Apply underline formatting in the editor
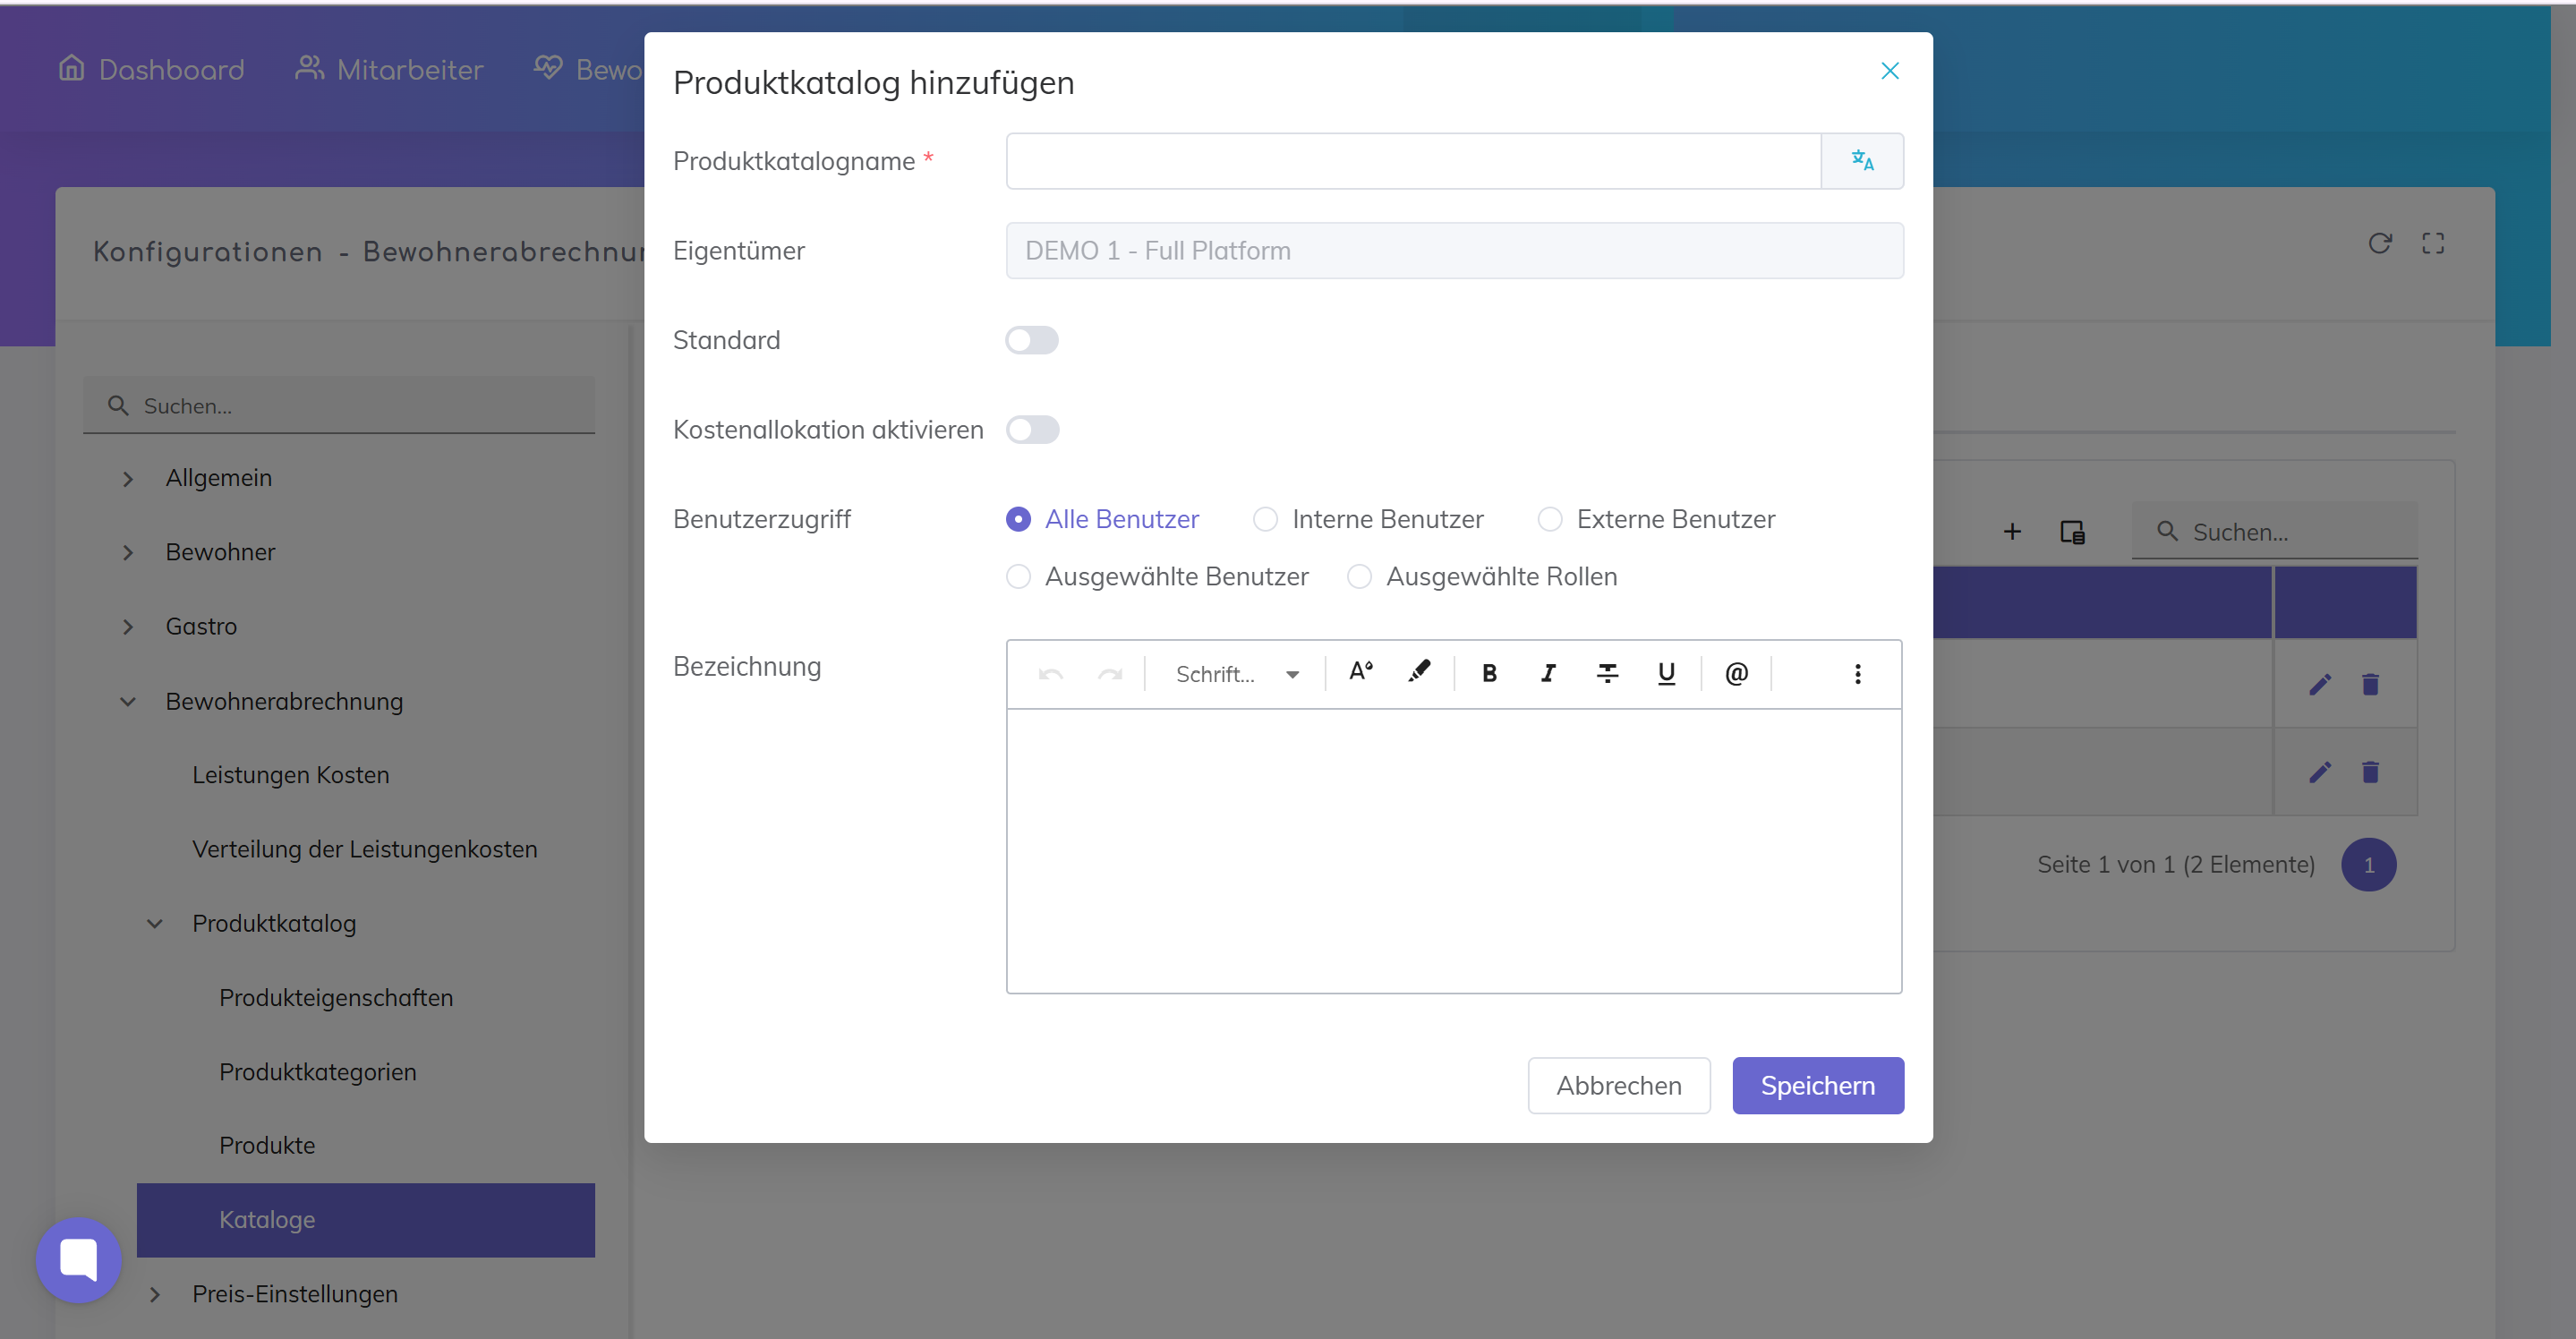This screenshot has height=1339, width=2576. click(1665, 673)
